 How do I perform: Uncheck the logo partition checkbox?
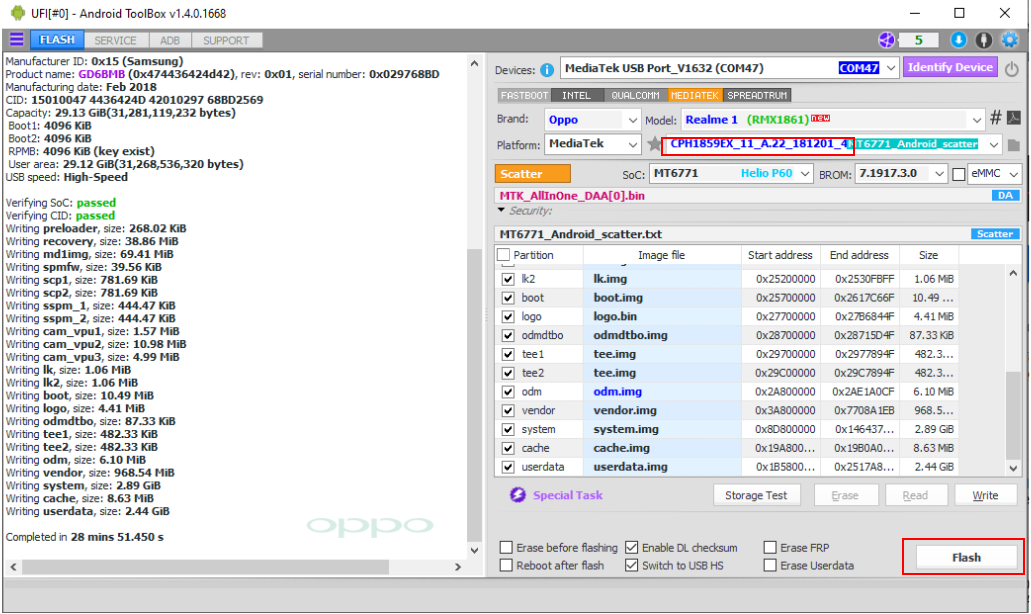(x=508, y=317)
